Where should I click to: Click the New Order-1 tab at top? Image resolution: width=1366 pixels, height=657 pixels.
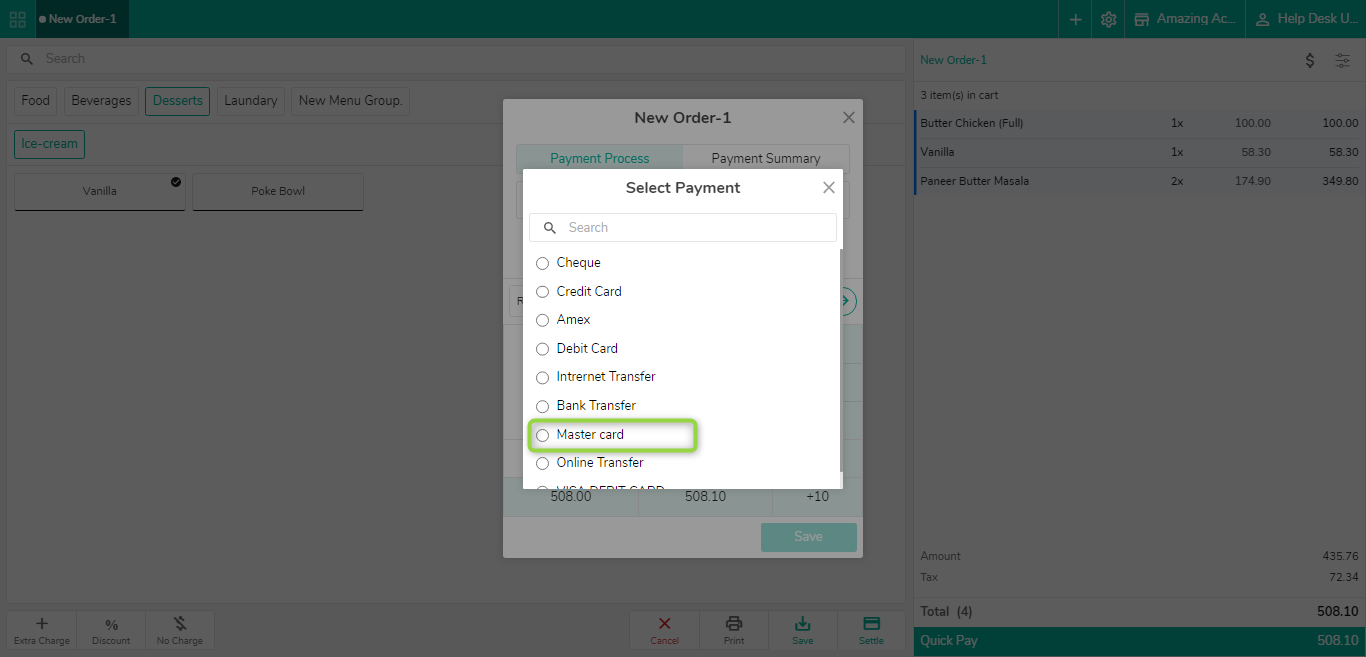point(82,19)
